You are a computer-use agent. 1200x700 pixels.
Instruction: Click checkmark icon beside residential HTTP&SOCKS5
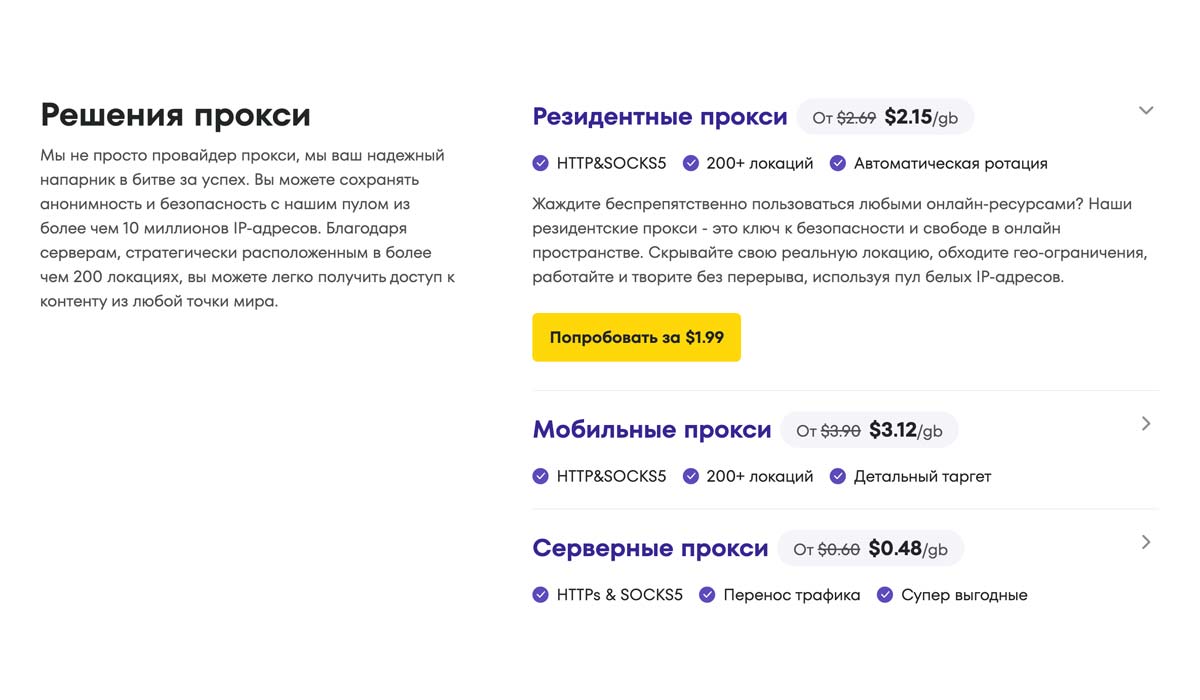tap(541, 163)
